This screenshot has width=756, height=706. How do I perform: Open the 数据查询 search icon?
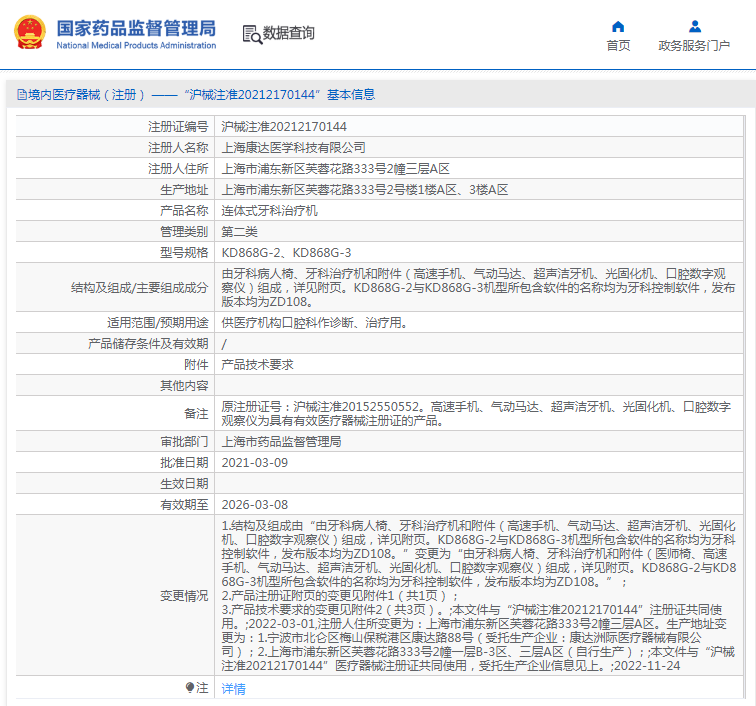[x=252, y=34]
